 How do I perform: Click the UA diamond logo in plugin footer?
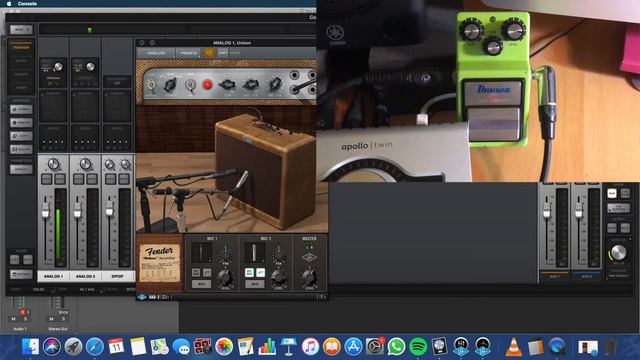142,297
